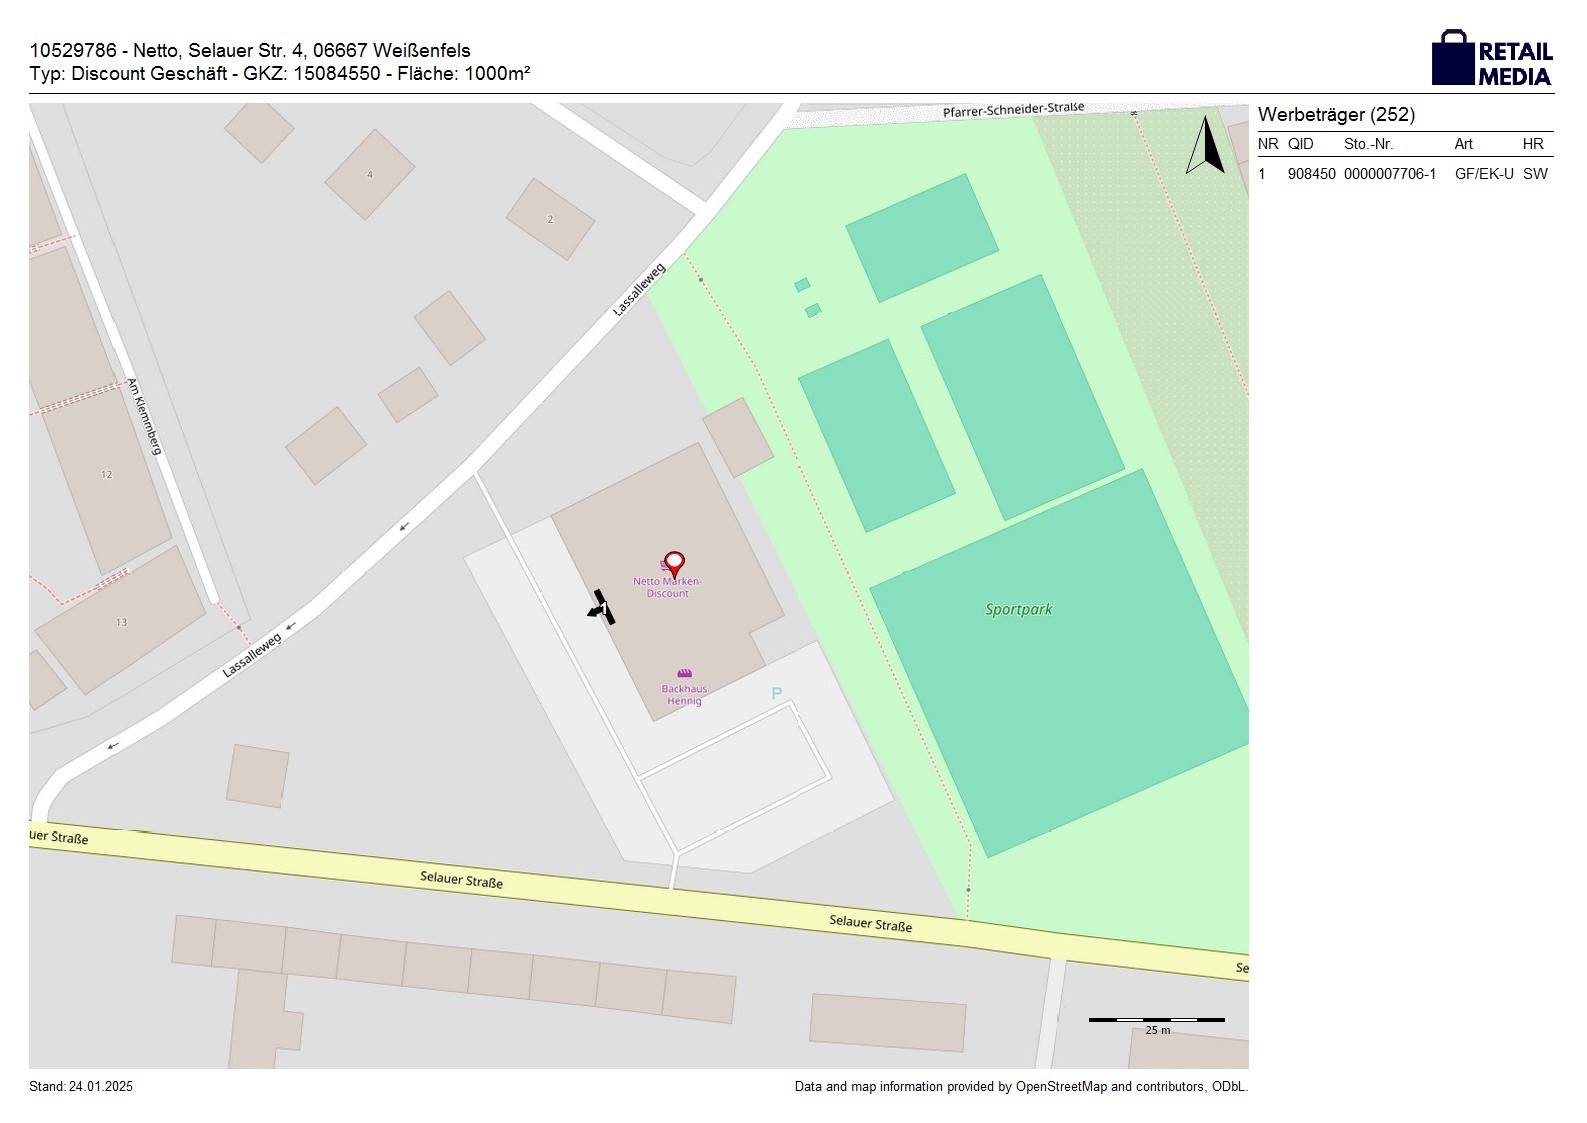Click the Art column header
This screenshot has height=1123, width=1587.
pos(1463,144)
